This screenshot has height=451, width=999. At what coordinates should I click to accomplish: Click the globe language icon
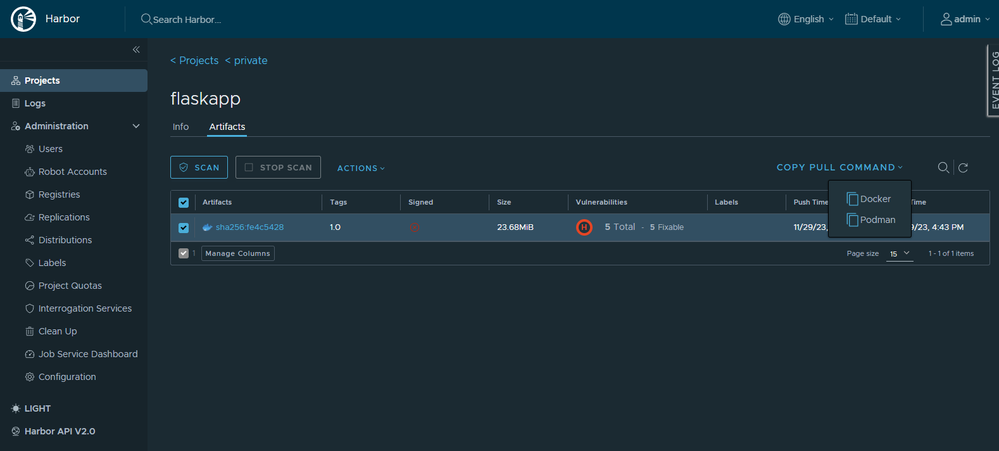click(x=784, y=19)
